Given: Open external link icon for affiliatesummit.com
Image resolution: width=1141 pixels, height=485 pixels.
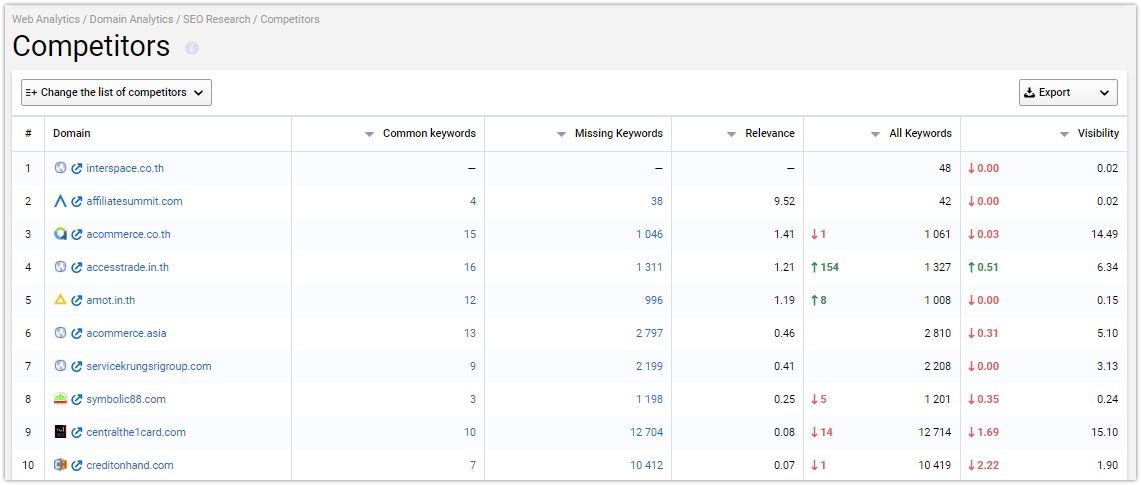Looking at the screenshot, I should [76, 201].
